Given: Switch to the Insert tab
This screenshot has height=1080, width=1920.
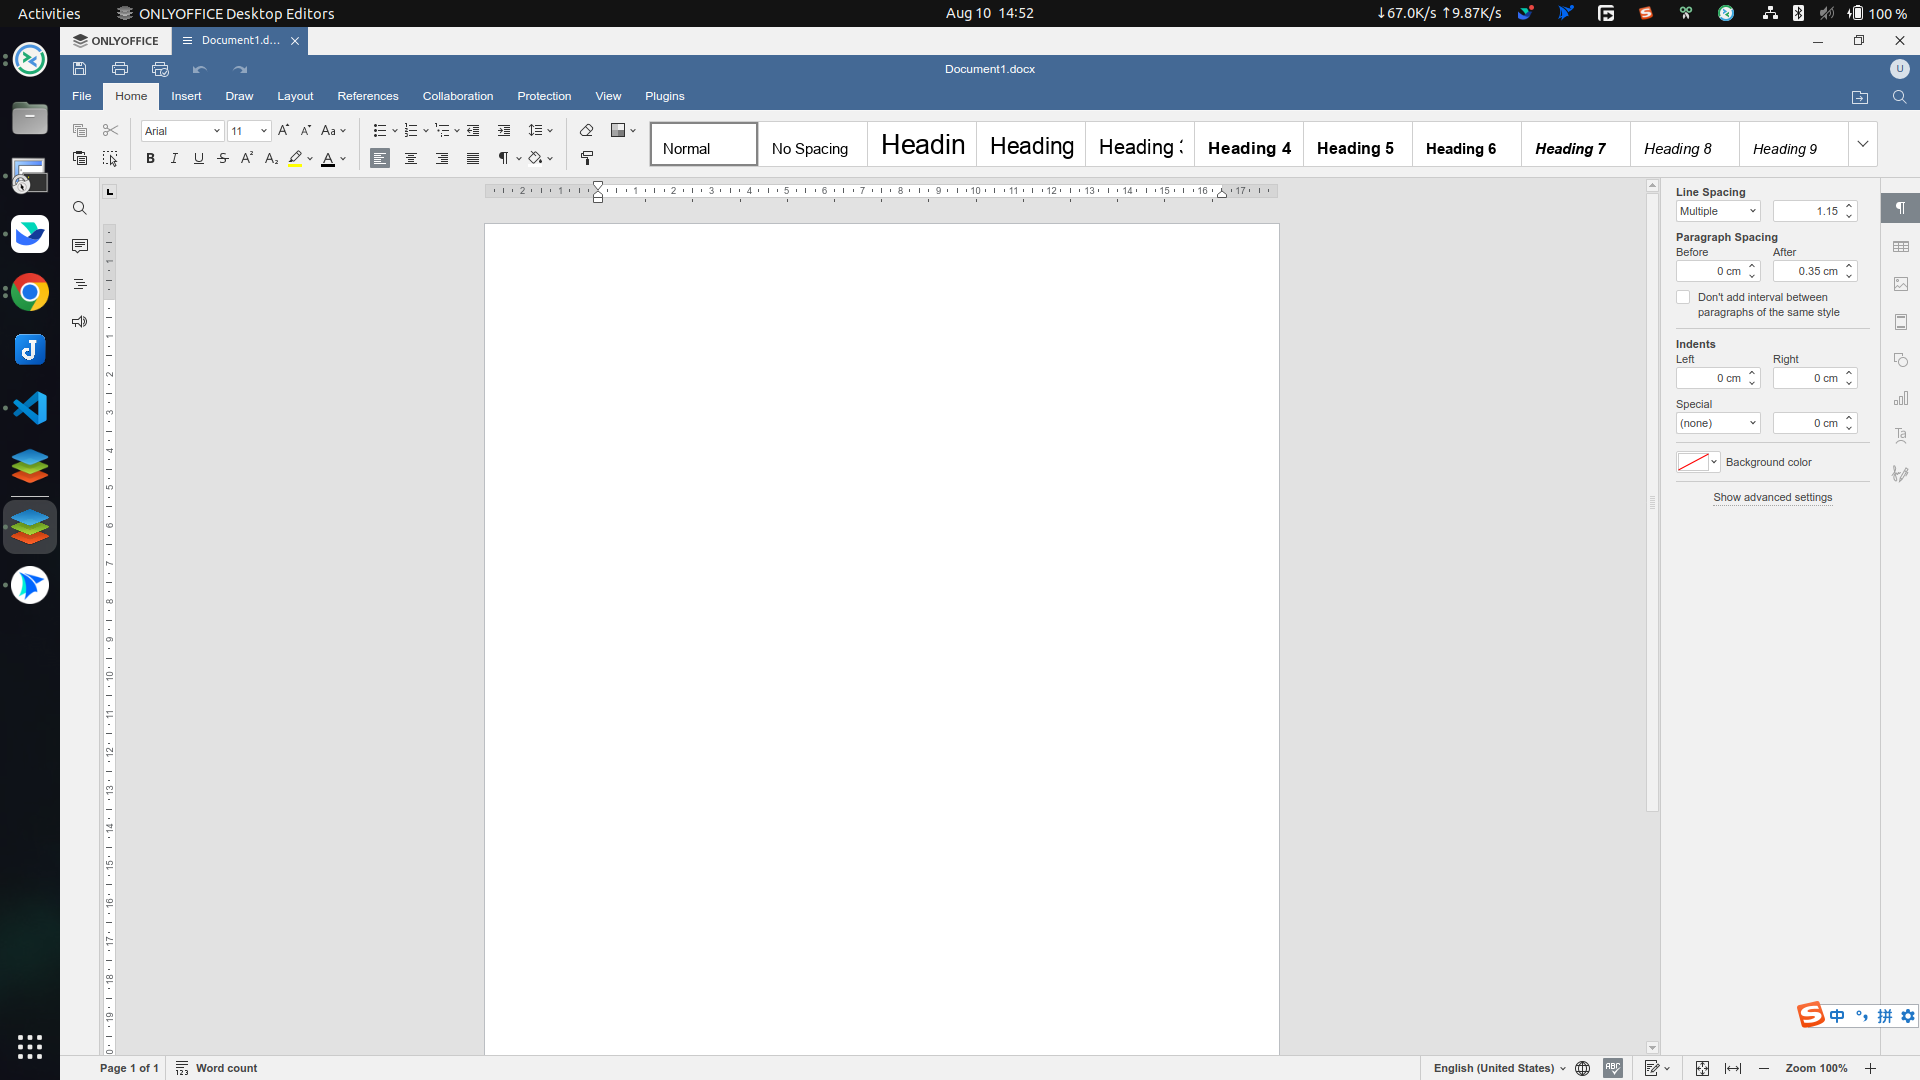Looking at the screenshot, I should [x=186, y=96].
